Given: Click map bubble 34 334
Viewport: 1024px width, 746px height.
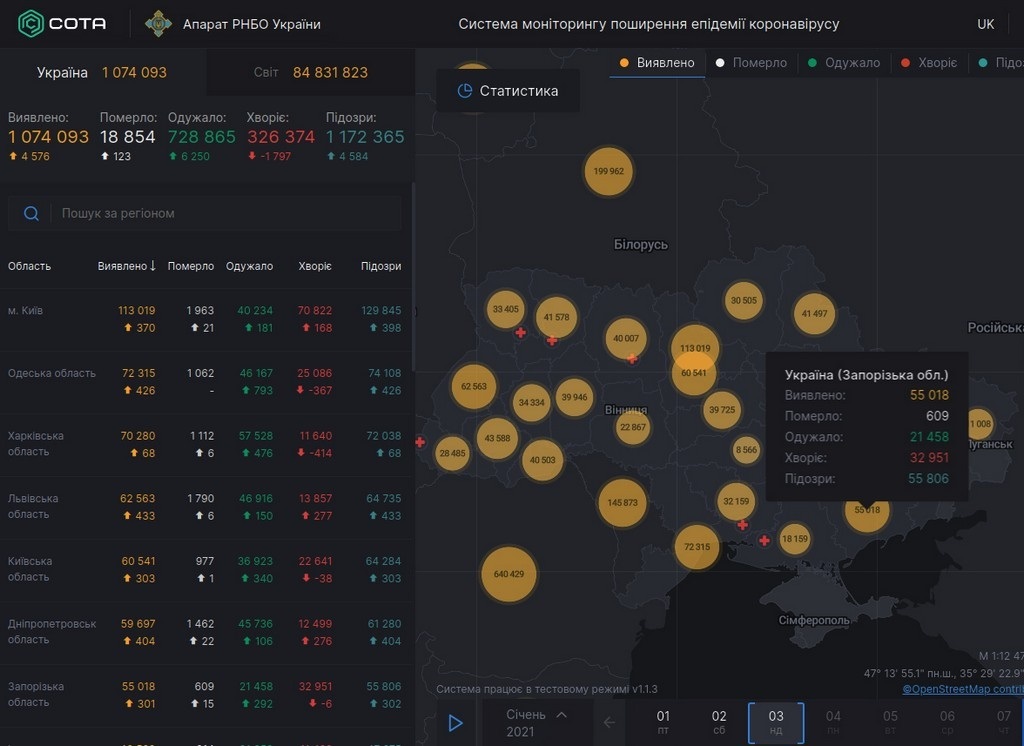Looking at the screenshot, I should 532,402.
